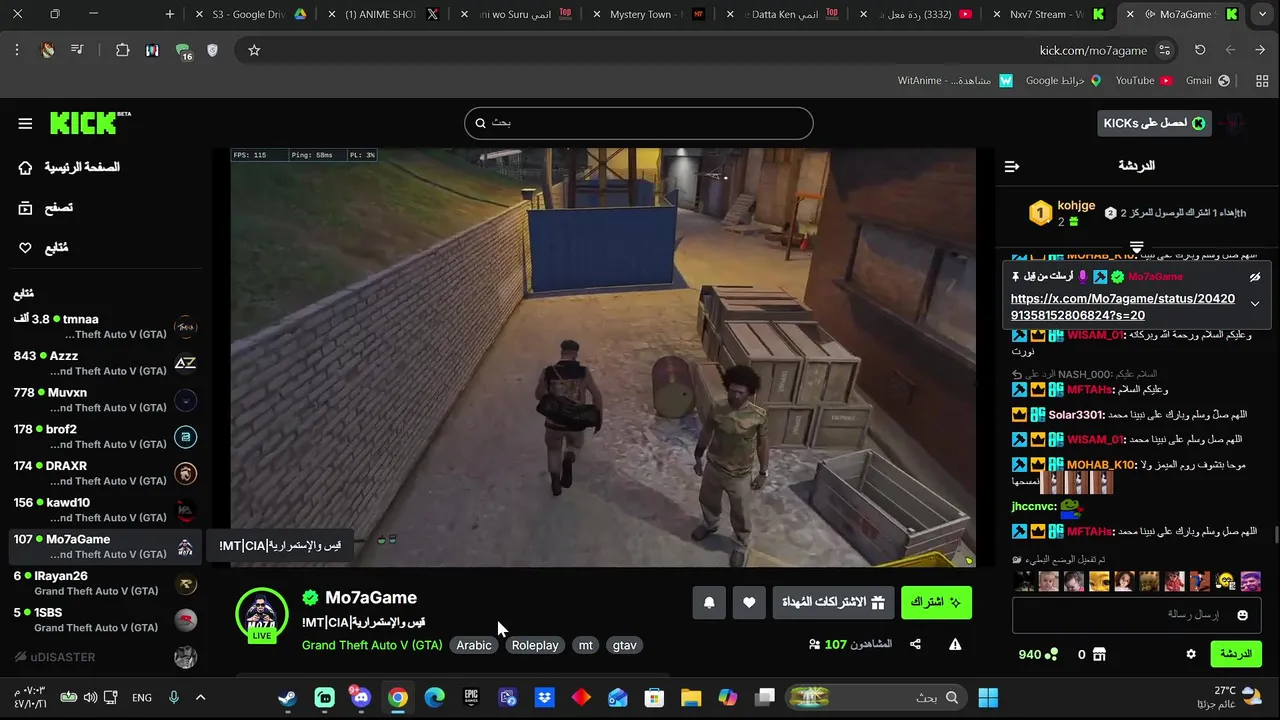This screenshot has height=720, width=1280.
Task: Click the heart follow button
Action: pyautogui.click(x=749, y=602)
